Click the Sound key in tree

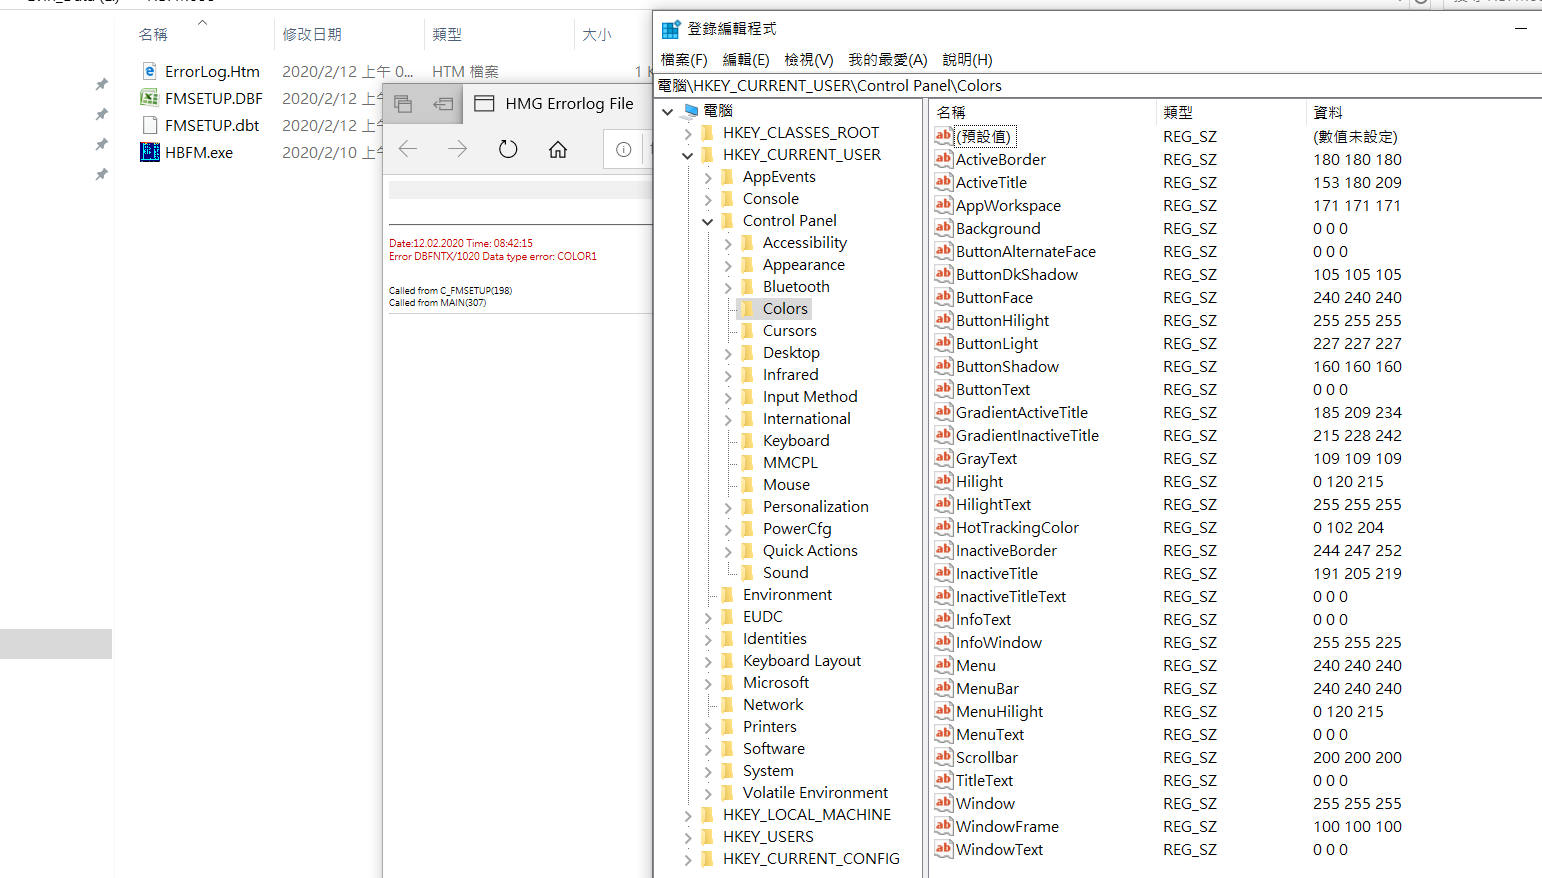tap(785, 573)
